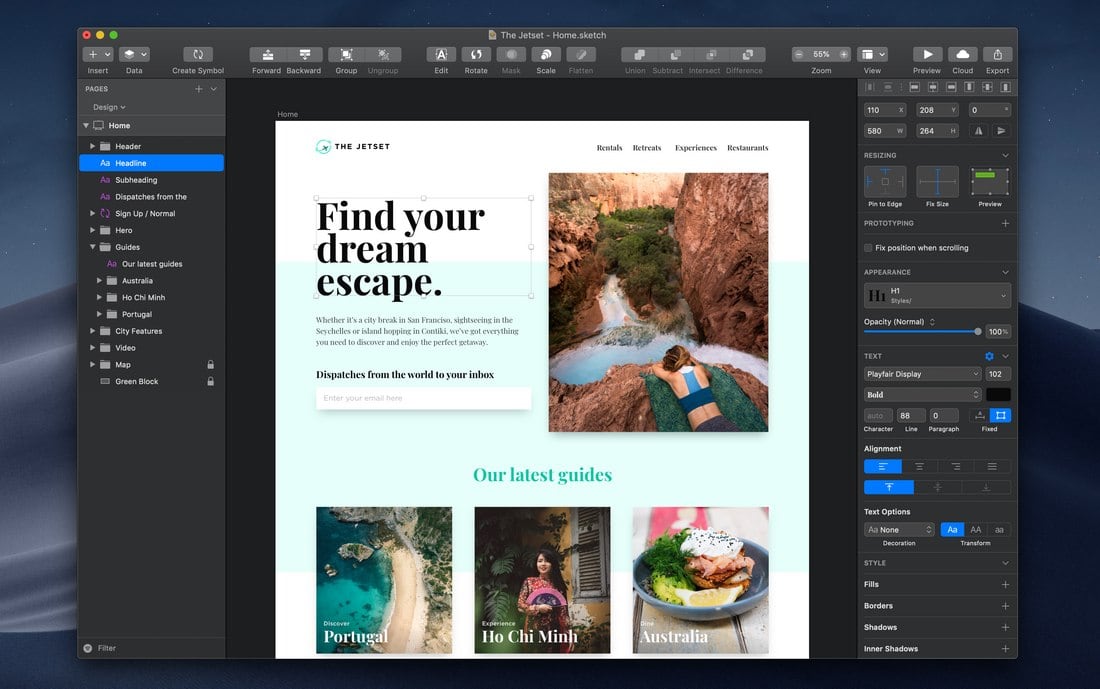The height and width of the screenshot is (689, 1100).
Task: Start Preview with the play icon
Action: coord(927,55)
